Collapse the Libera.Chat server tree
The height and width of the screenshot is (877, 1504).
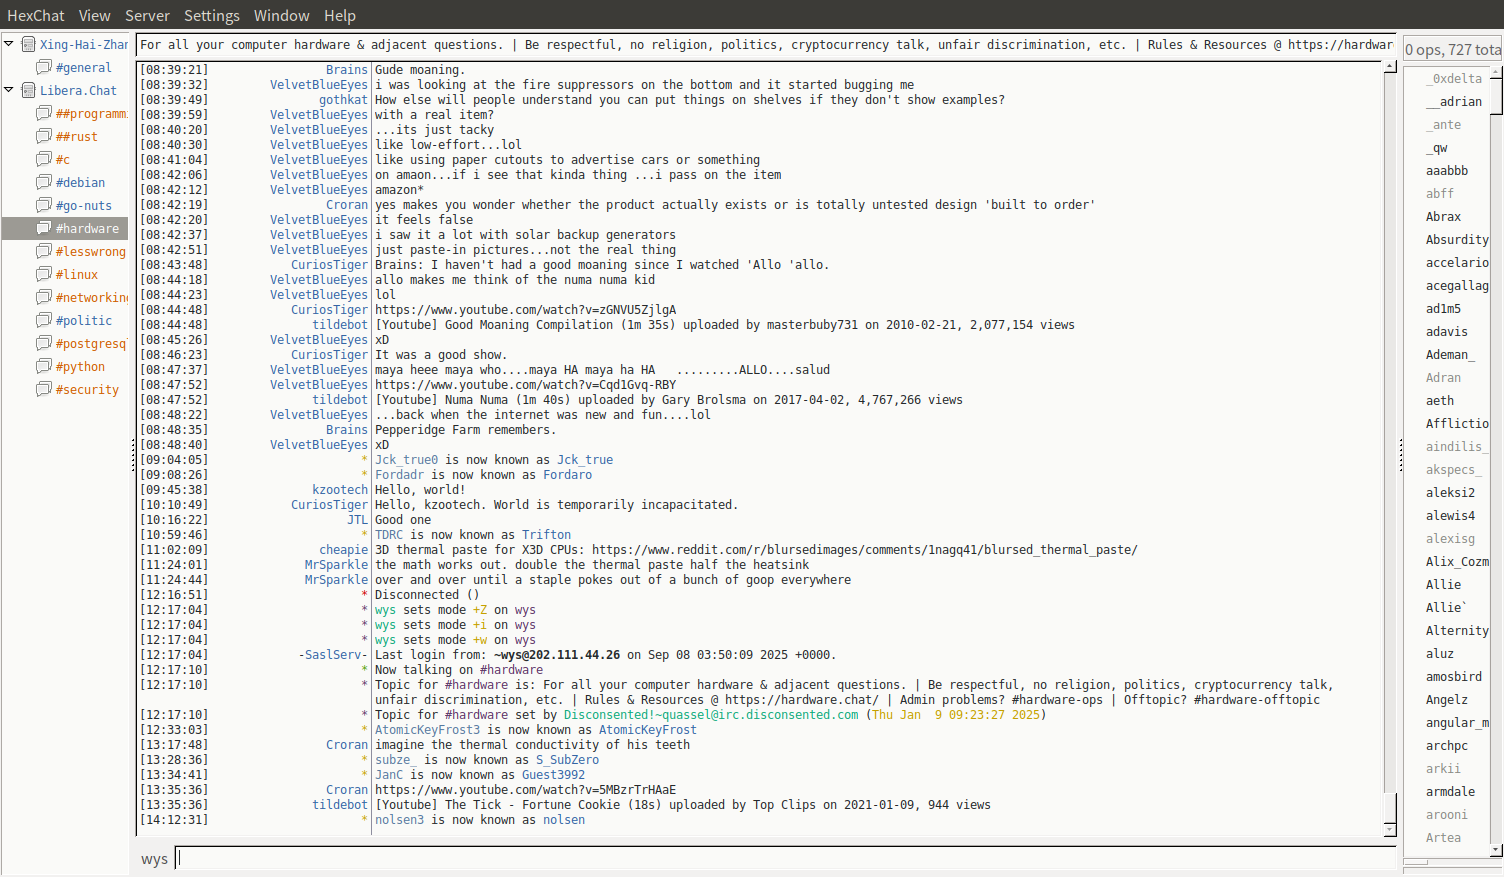[9, 90]
